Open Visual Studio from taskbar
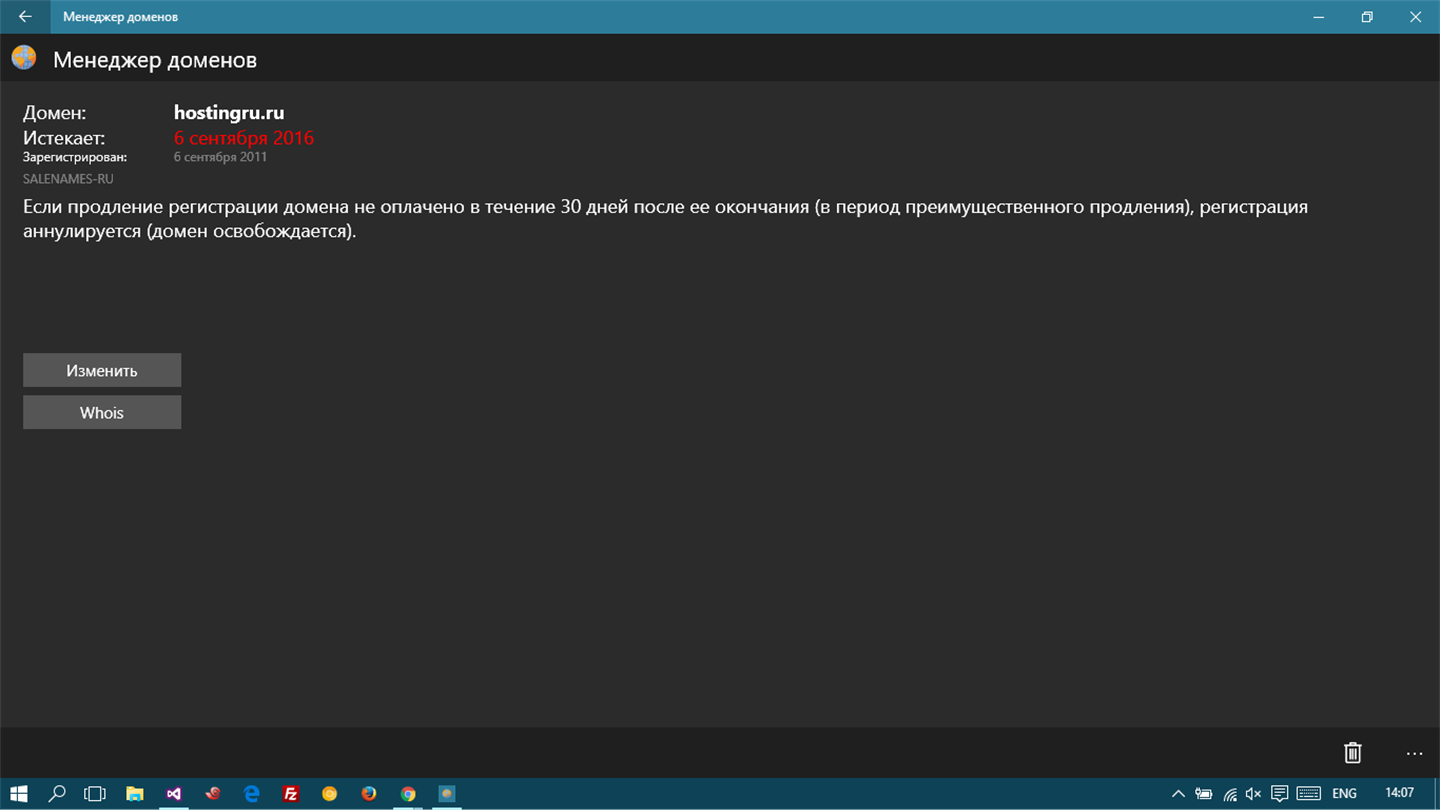This screenshot has height=810, width=1440. point(173,794)
